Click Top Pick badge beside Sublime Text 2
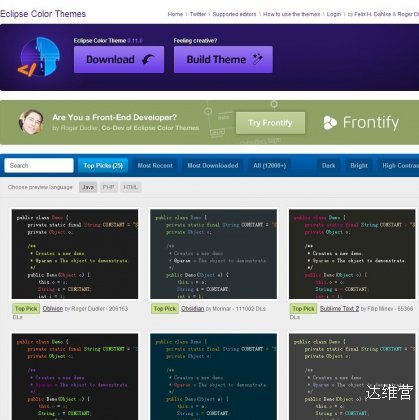This screenshot has width=419, height=420. click(303, 309)
